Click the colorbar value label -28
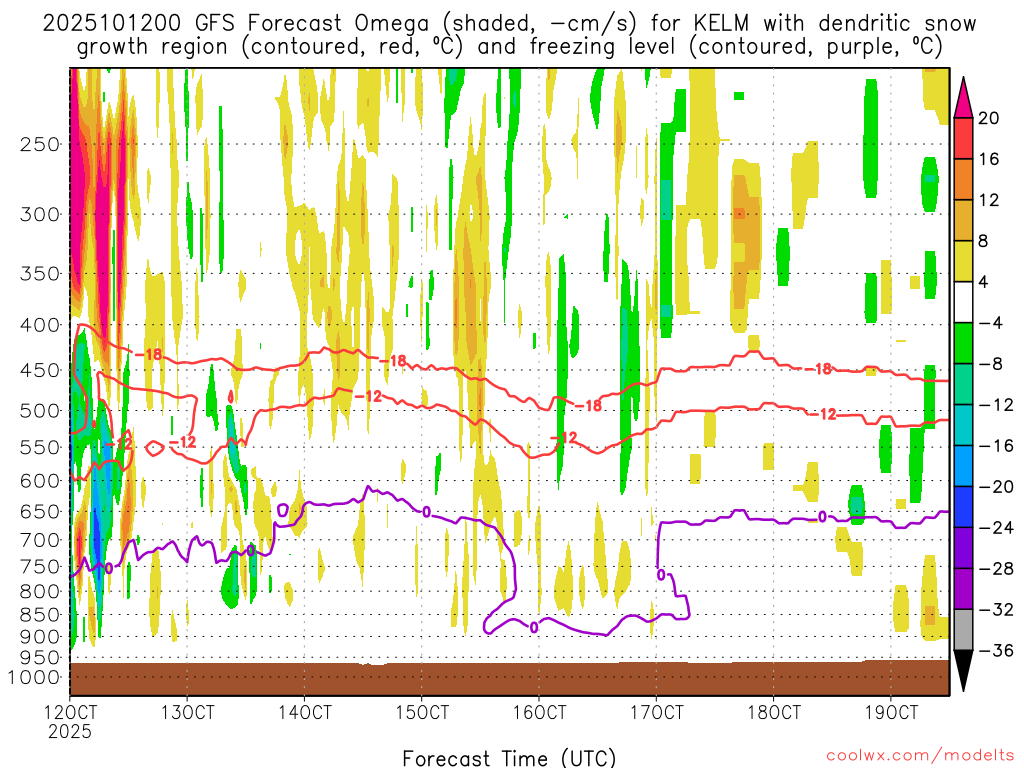 pyautogui.click(x=996, y=569)
